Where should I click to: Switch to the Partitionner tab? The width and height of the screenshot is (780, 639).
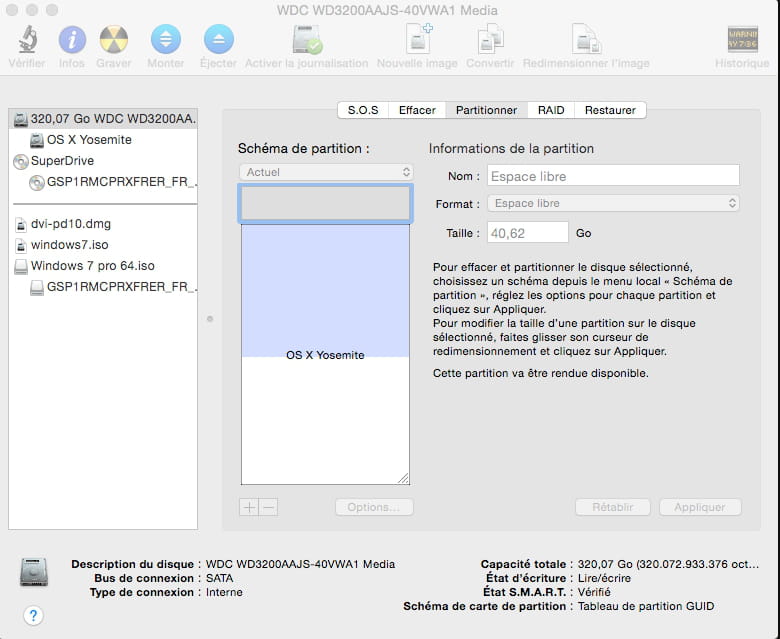click(486, 110)
